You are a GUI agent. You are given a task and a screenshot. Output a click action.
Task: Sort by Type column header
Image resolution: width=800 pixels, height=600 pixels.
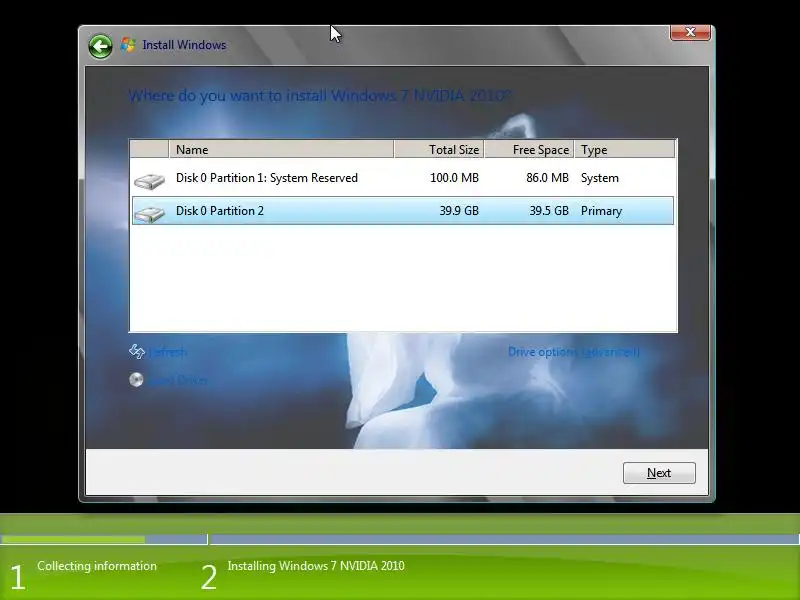624,149
